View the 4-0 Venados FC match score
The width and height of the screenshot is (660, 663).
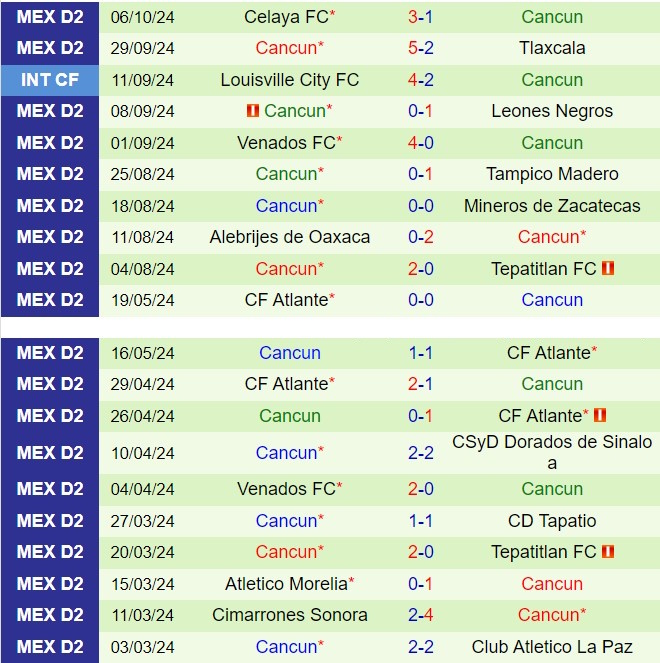pos(420,143)
